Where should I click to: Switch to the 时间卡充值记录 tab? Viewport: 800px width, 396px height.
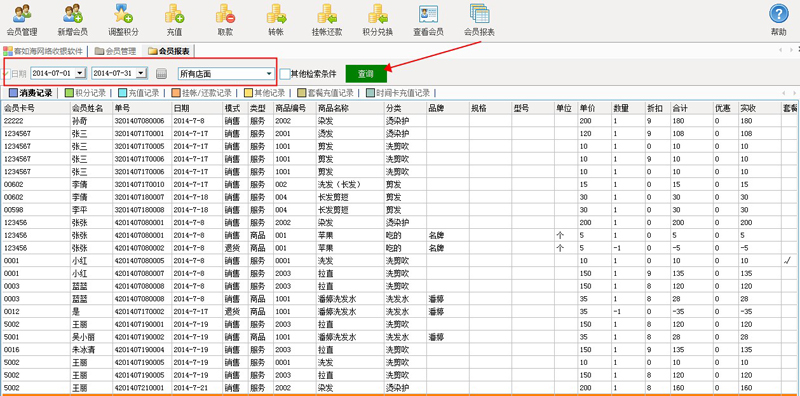[x=398, y=93]
